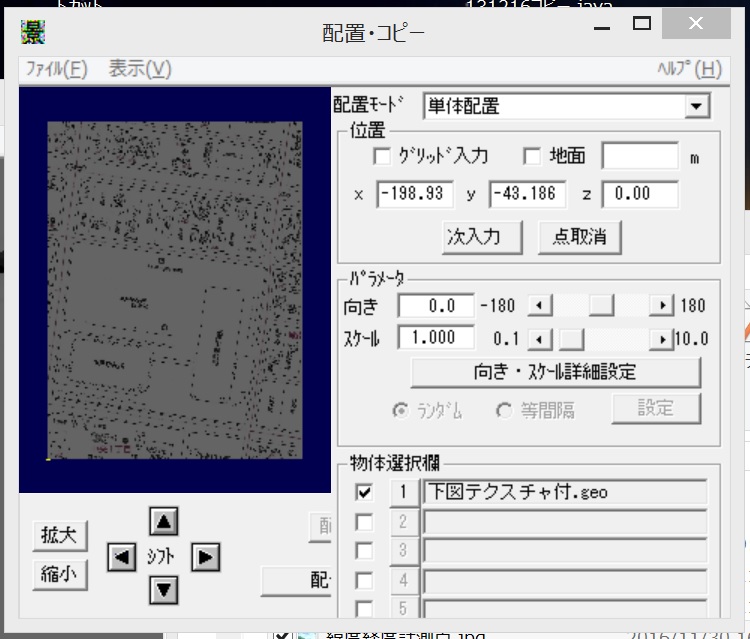Viewport: 750px width, 639px height.
Task: Open the 表示(V) menu
Action: tap(140, 69)
